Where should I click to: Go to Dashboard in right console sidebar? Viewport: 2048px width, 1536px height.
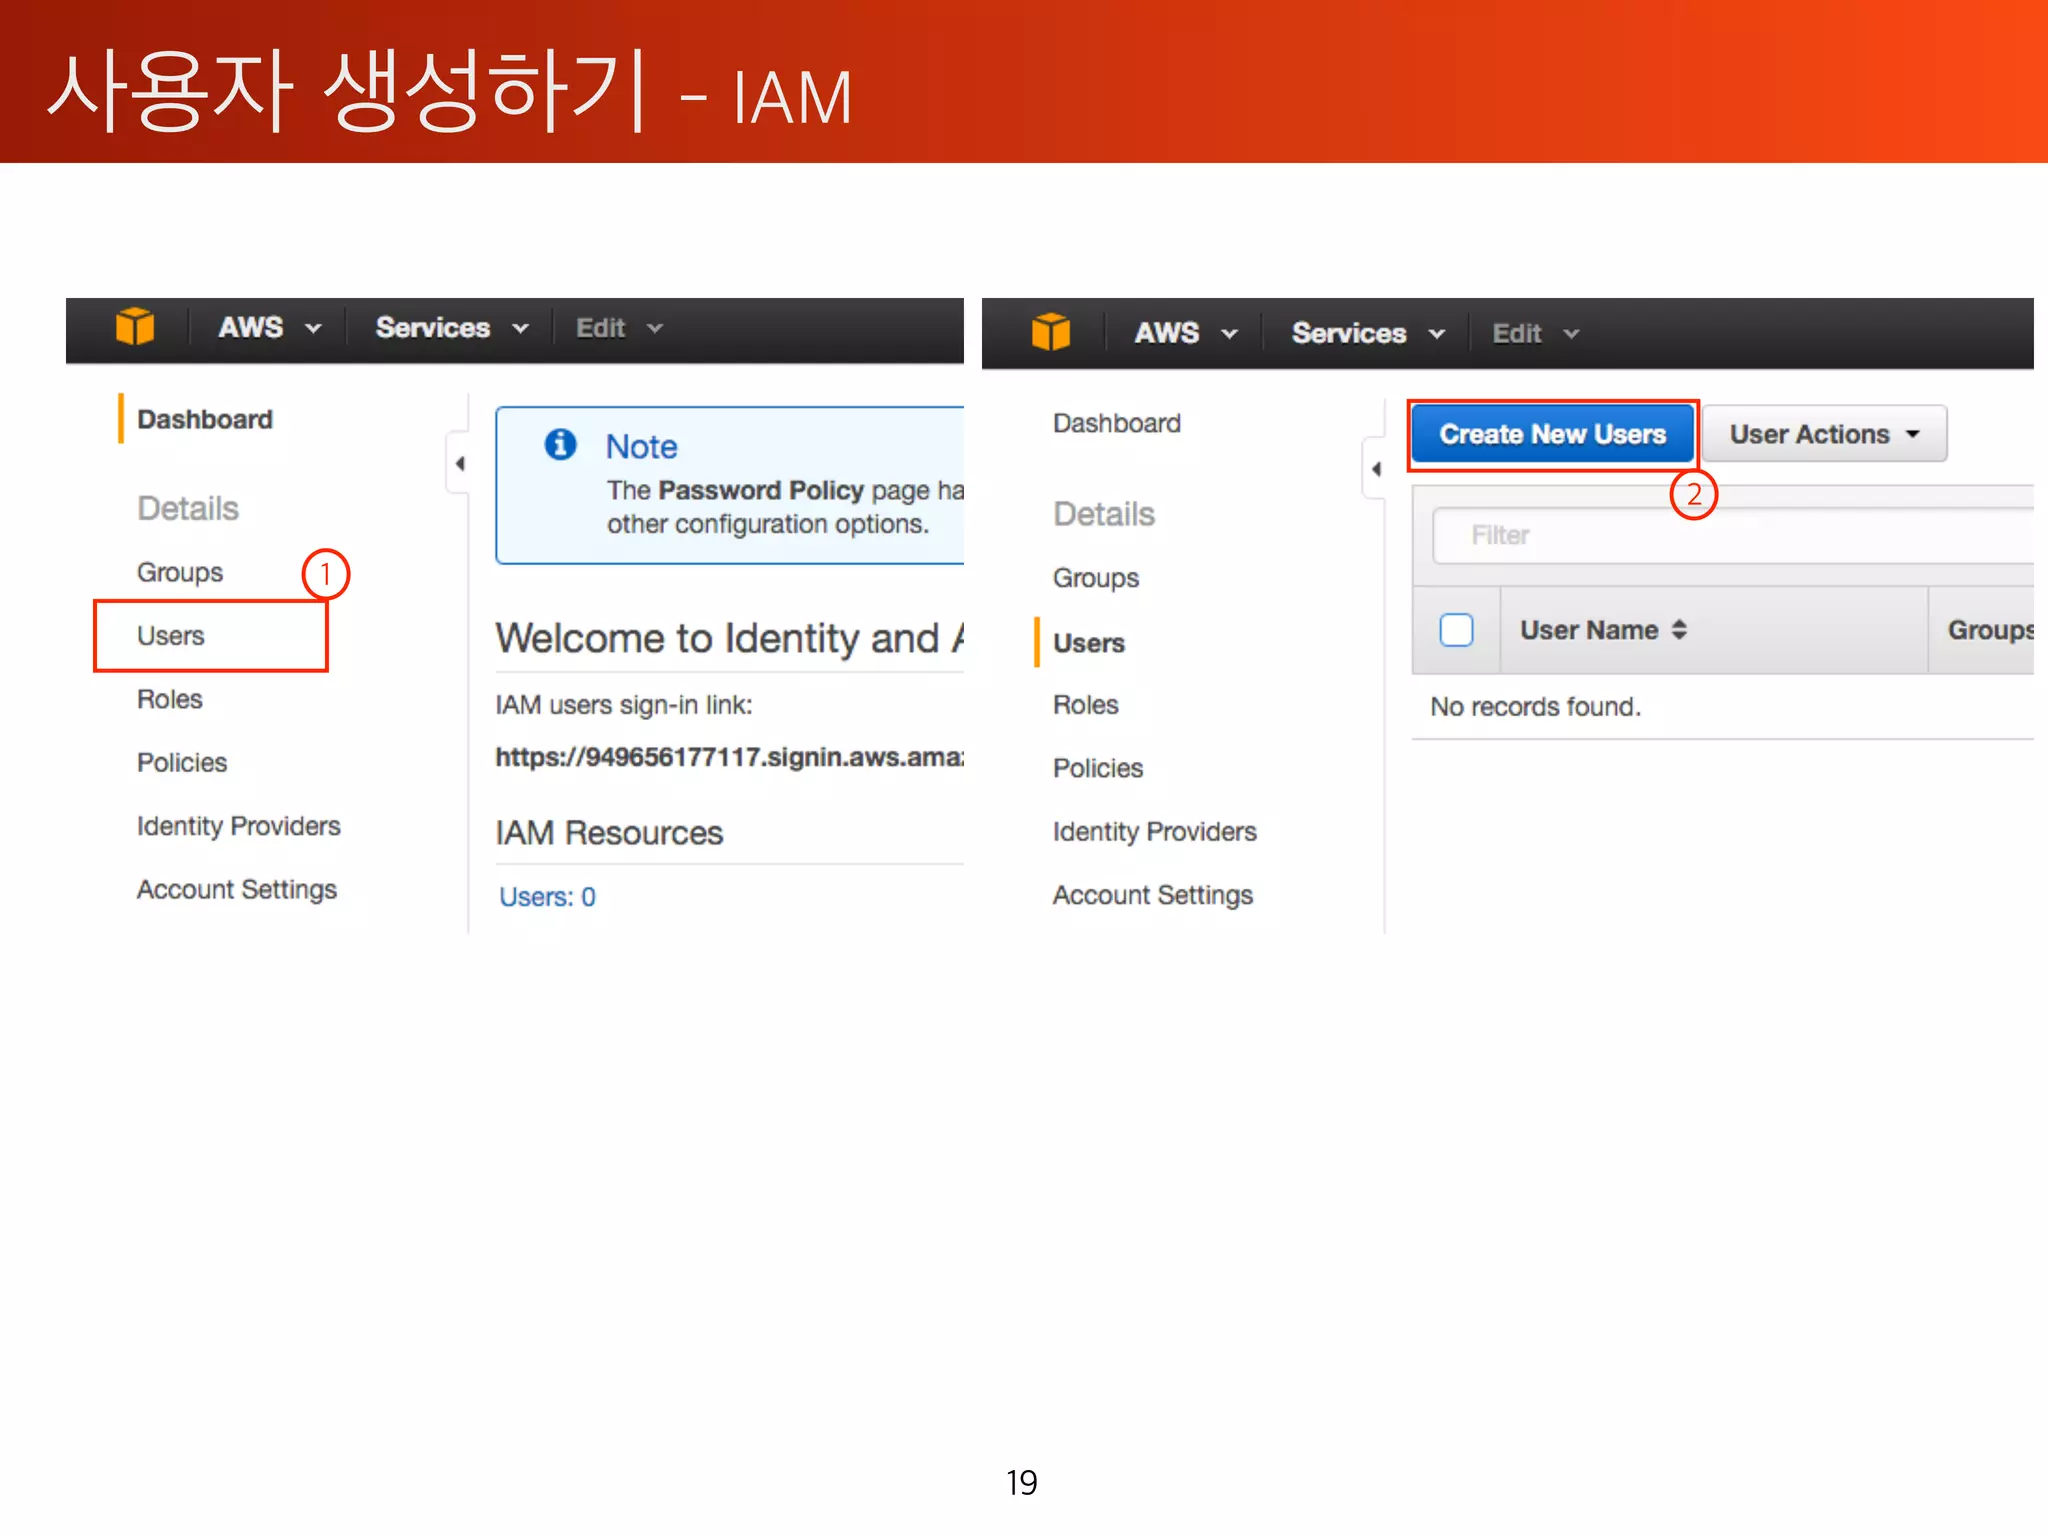click(1117, 423)
